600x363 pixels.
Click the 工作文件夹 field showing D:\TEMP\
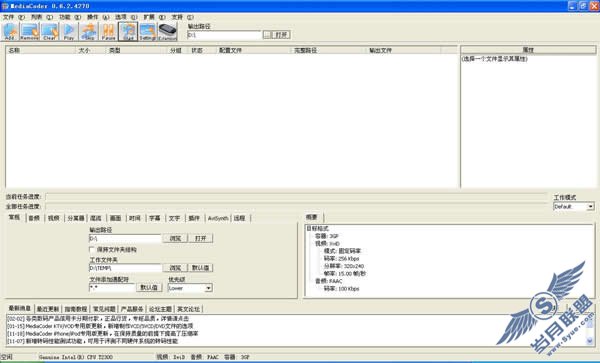tap(126, 268)
